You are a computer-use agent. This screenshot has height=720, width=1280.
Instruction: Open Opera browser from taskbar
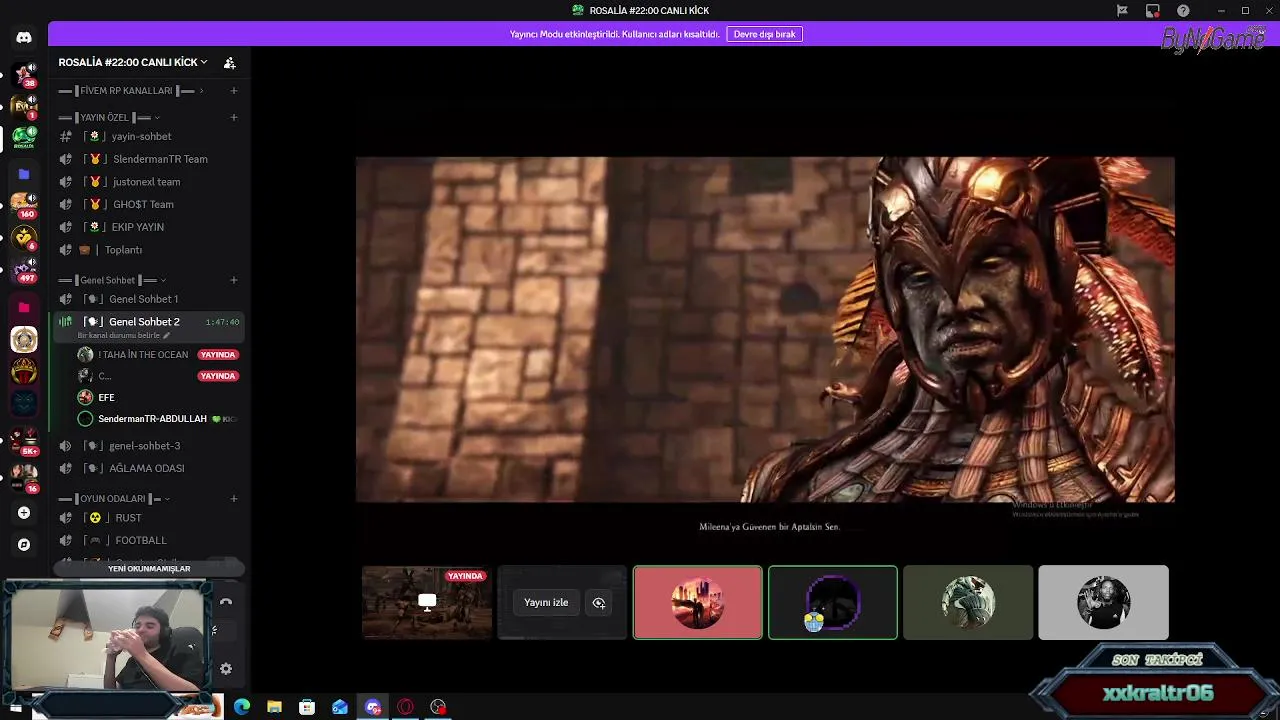coord(405,707)
